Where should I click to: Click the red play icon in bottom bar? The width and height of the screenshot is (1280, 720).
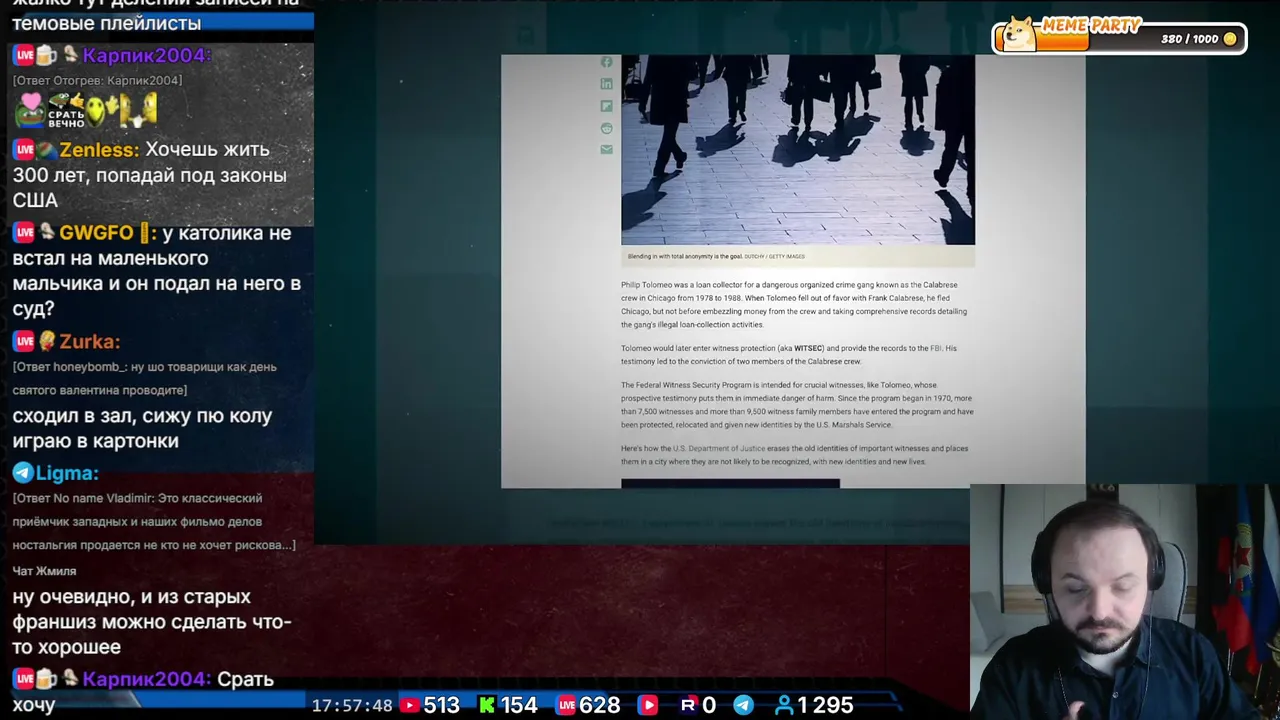(x=648, y=706)
